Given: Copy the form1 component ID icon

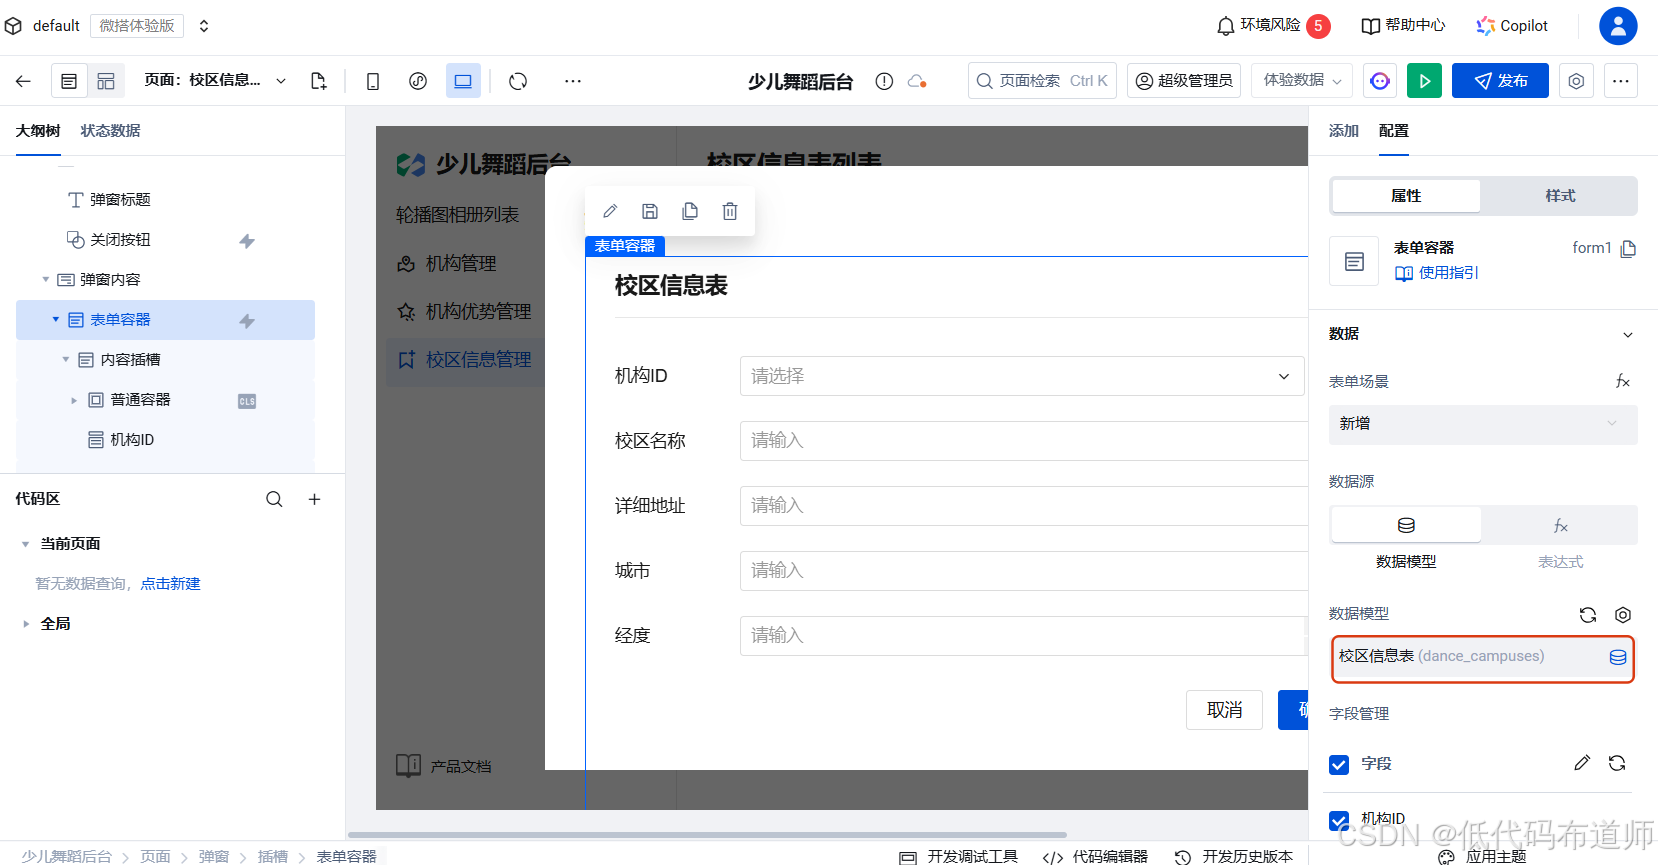Looking at the screenshot, I should 1628,248.
